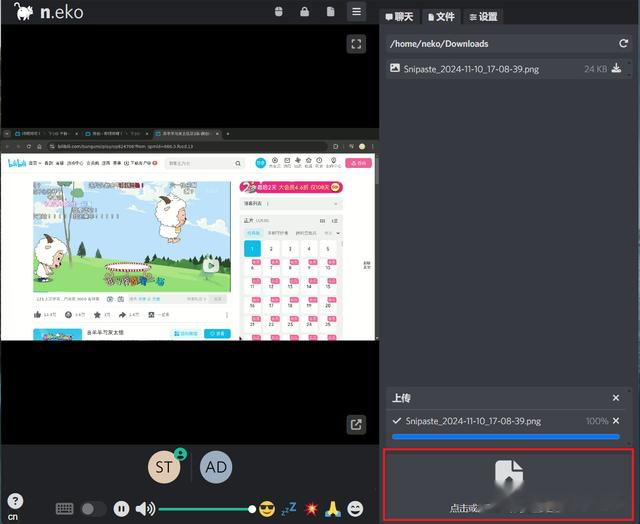Close the active third tab in the remote browser
Image resolution: width=640 pixels, height=524 pixels.
click(x=217, y=133)
